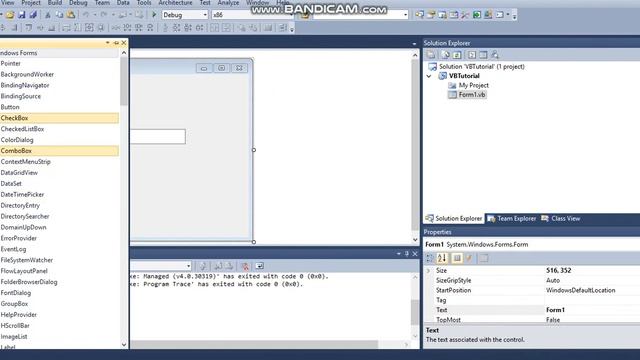This screenshot has width=640, height=360.
Task: Open the Debug menu
Action: [x=78, y=3]
